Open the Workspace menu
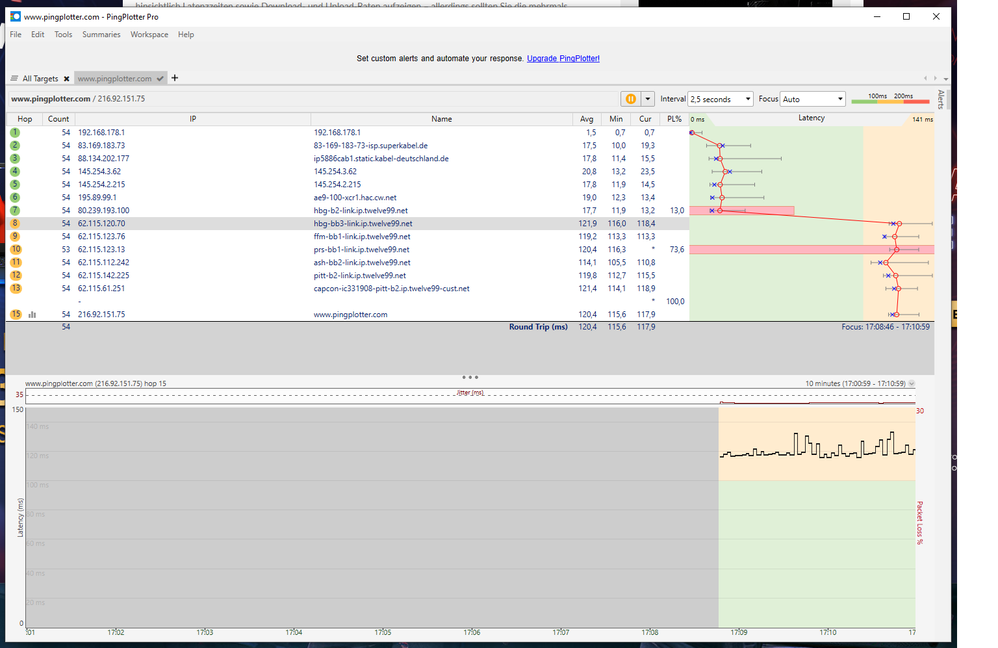The height and width of the screenshot is (648, 998). tap(149, 34)
